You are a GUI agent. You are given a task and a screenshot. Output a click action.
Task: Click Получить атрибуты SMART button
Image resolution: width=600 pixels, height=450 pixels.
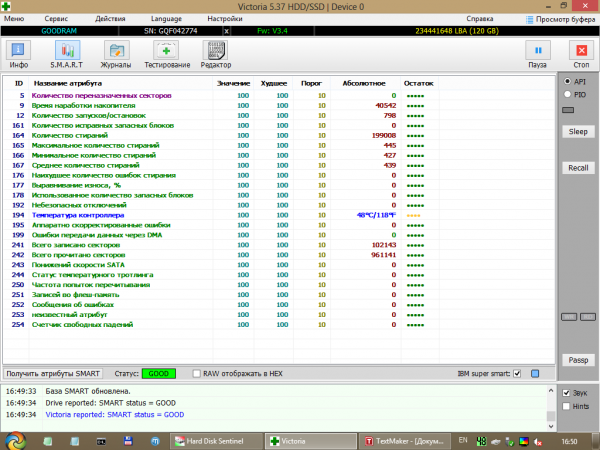click(x=55, y=372)
